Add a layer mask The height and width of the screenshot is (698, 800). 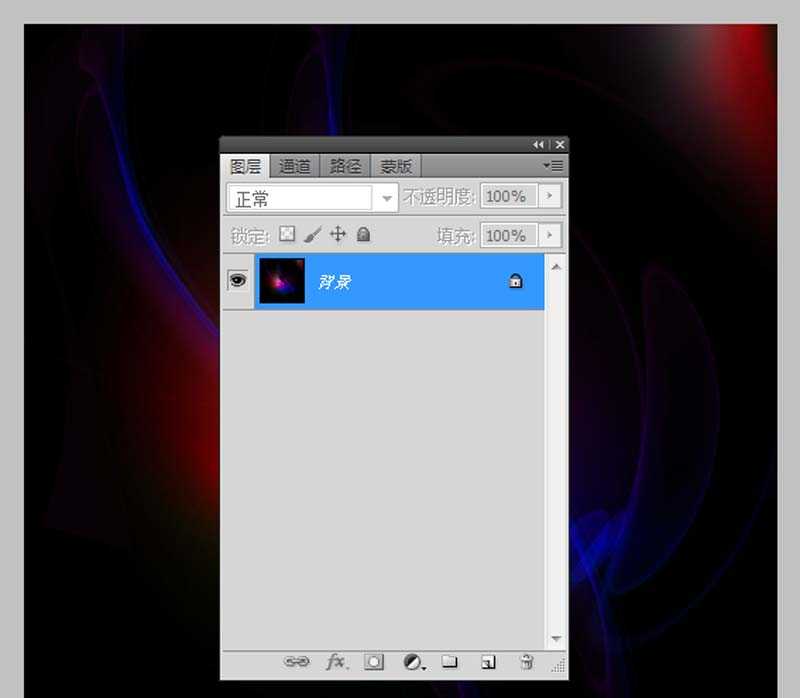pos(375,662)
